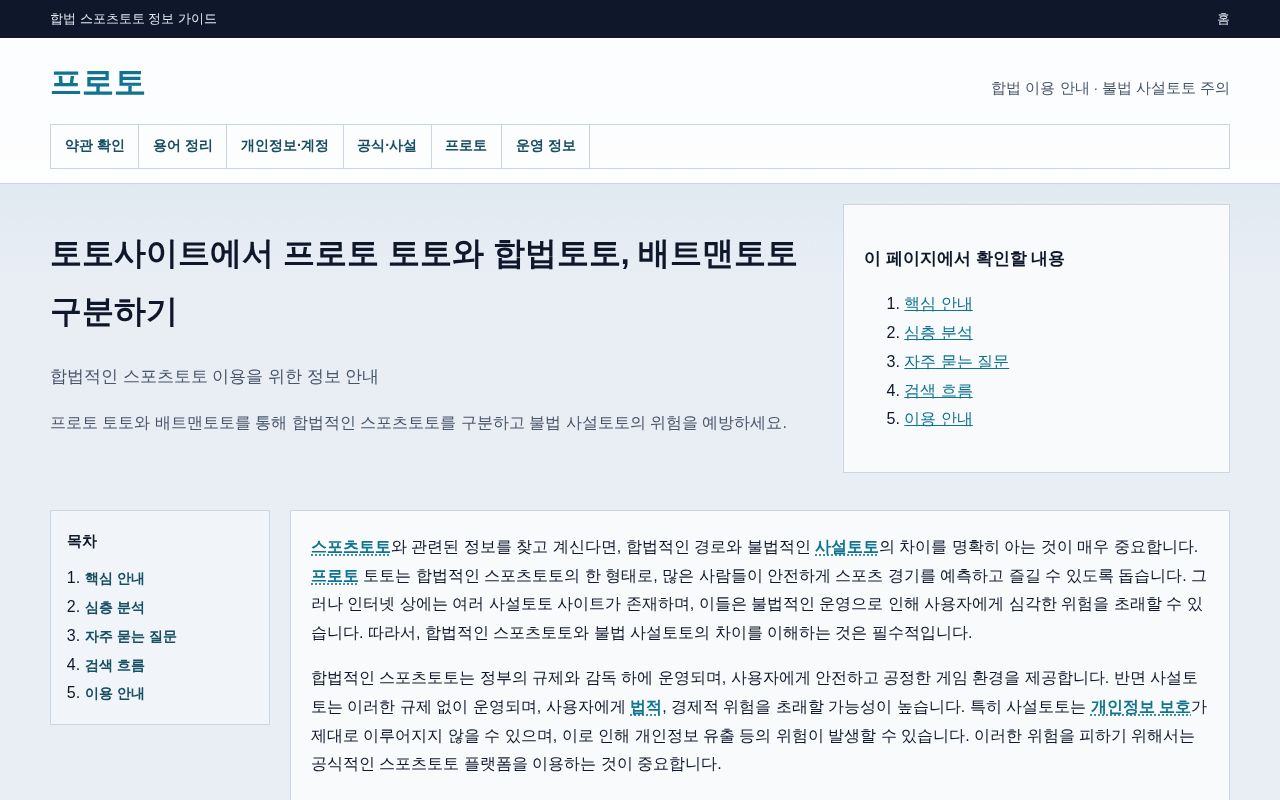The image size is (1280, 800).
Task: Click 핵심 안내 in the '이 페이지에서 확인할 내용' box
Action: coord(938,304)
